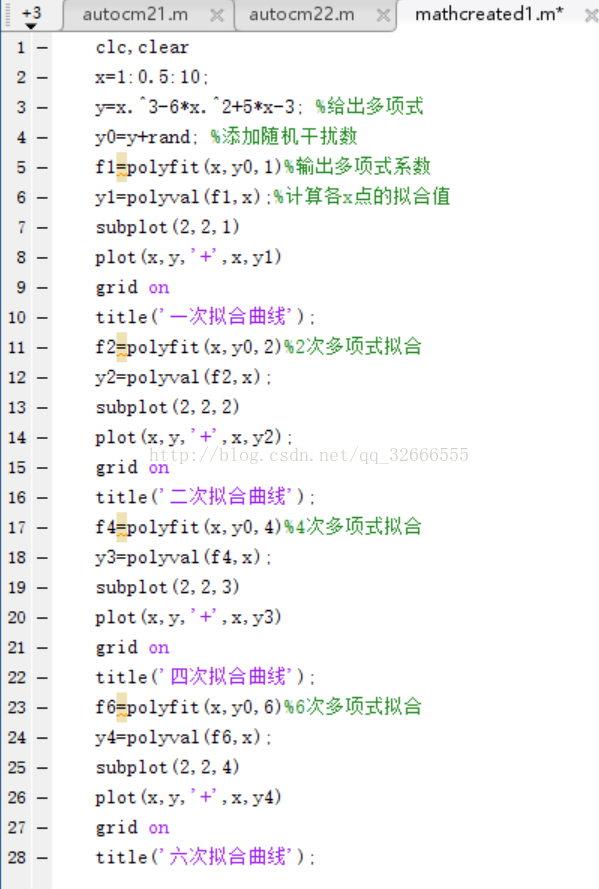Click 'y=x.^3-6*x.^2+5*x-3;' code
The height and width of the screenshot is (889, 599).
coord(199,107)
